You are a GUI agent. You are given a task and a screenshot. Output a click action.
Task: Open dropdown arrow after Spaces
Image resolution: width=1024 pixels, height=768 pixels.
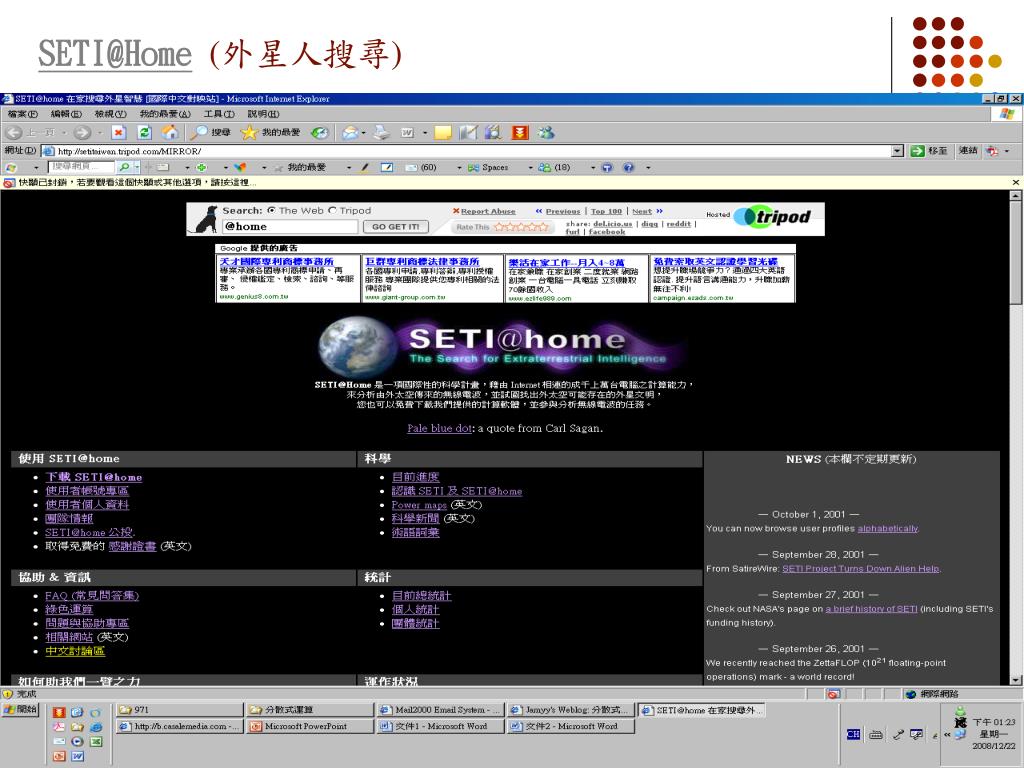pos(530,168)
